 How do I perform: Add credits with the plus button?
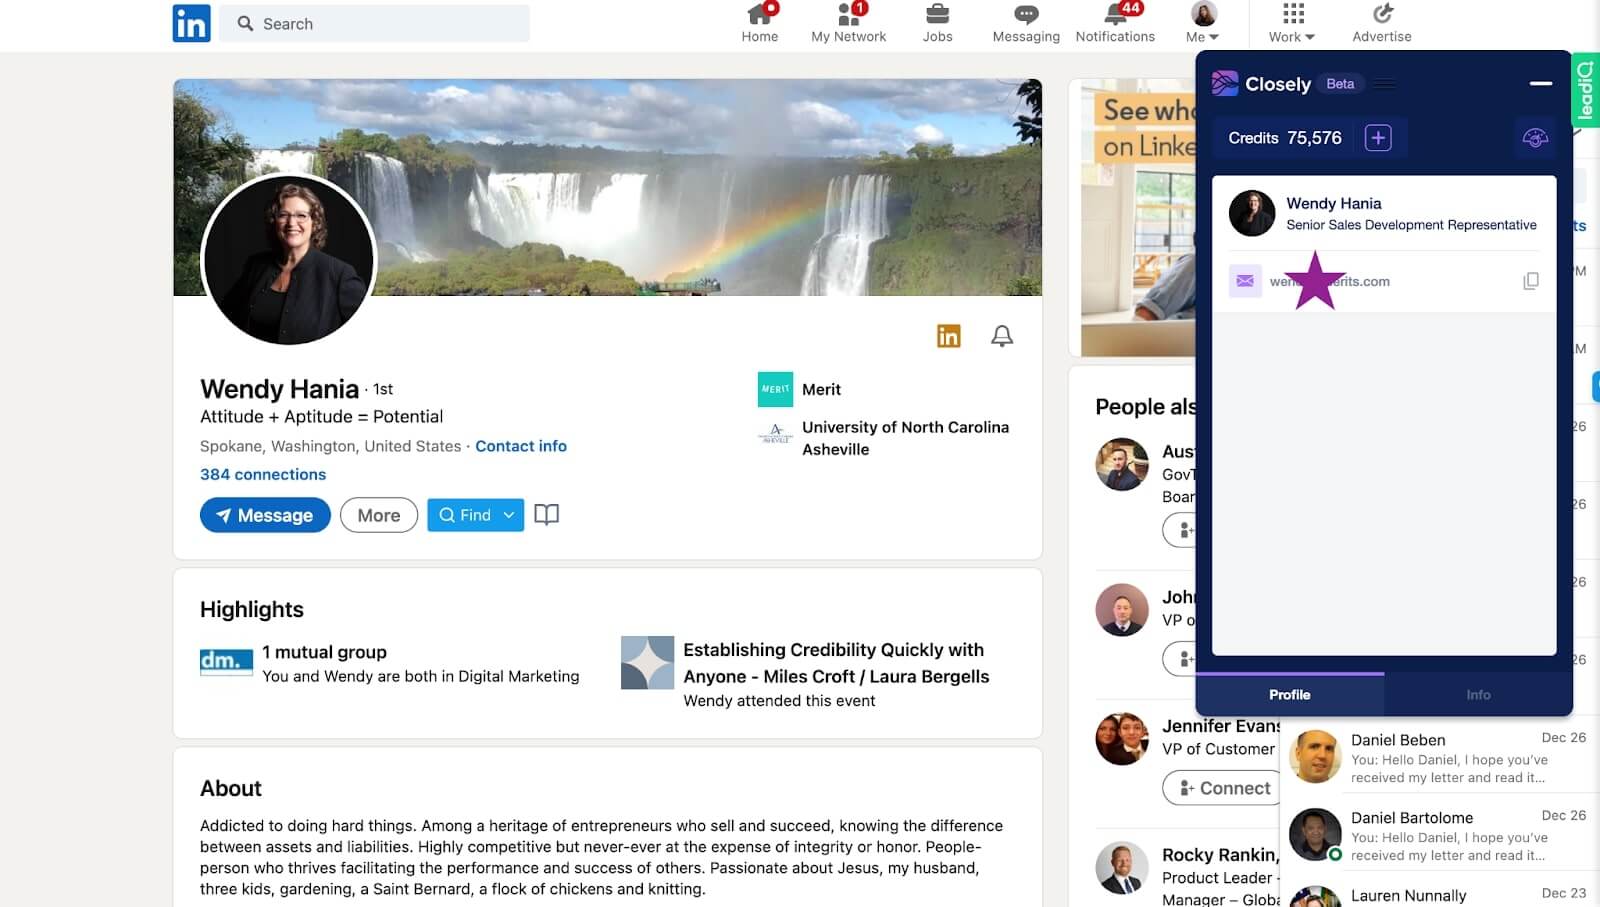[1378, 138]
